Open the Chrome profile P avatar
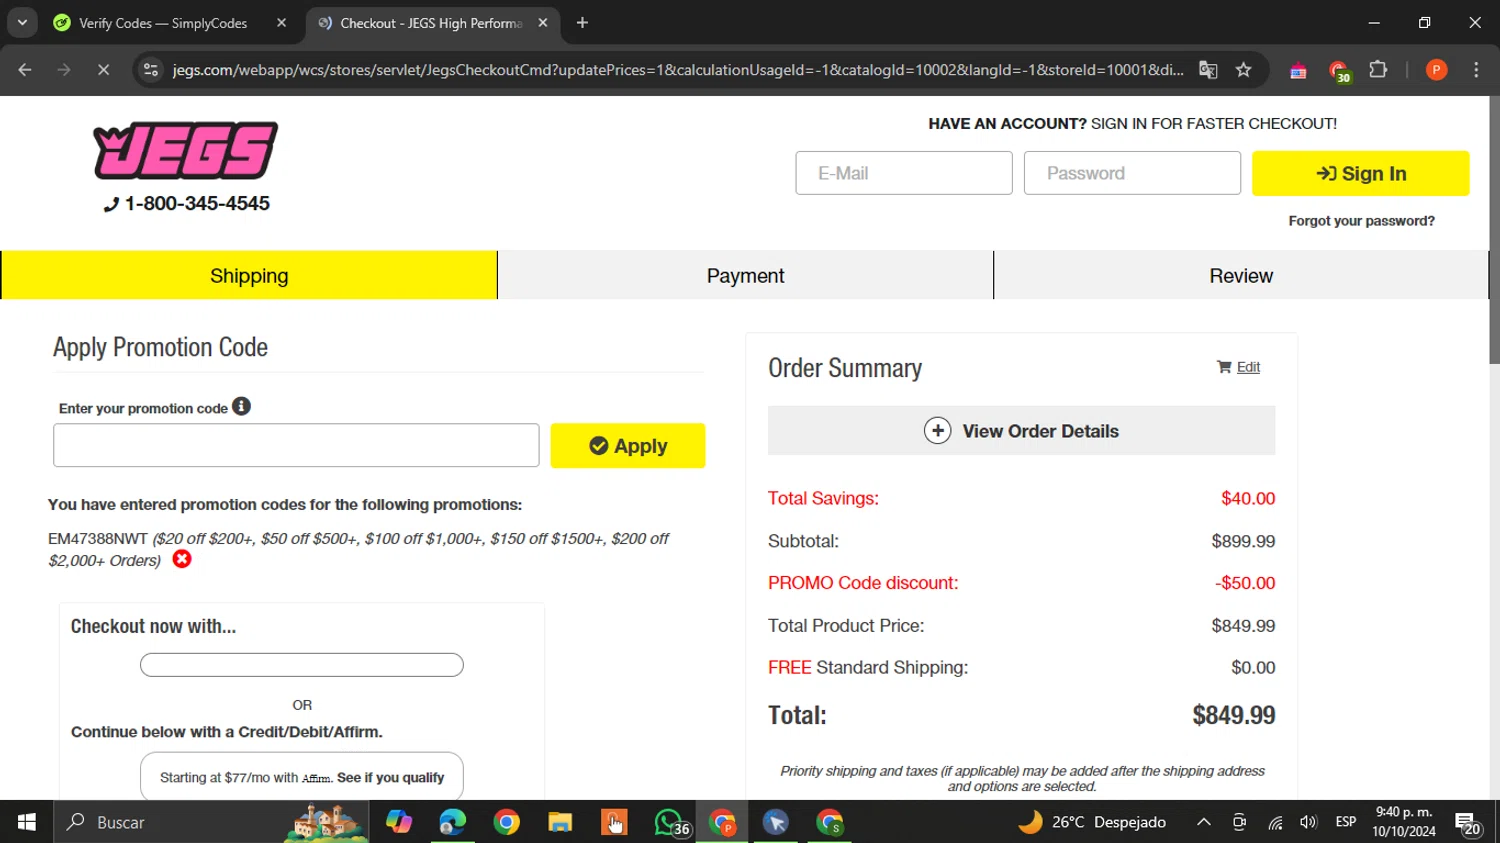This screenshot has height=843, width=1500. click(1436, 69)
